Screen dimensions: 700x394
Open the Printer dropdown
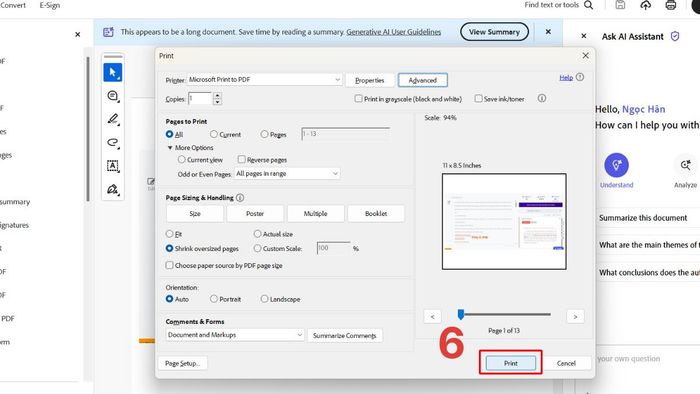265,79
